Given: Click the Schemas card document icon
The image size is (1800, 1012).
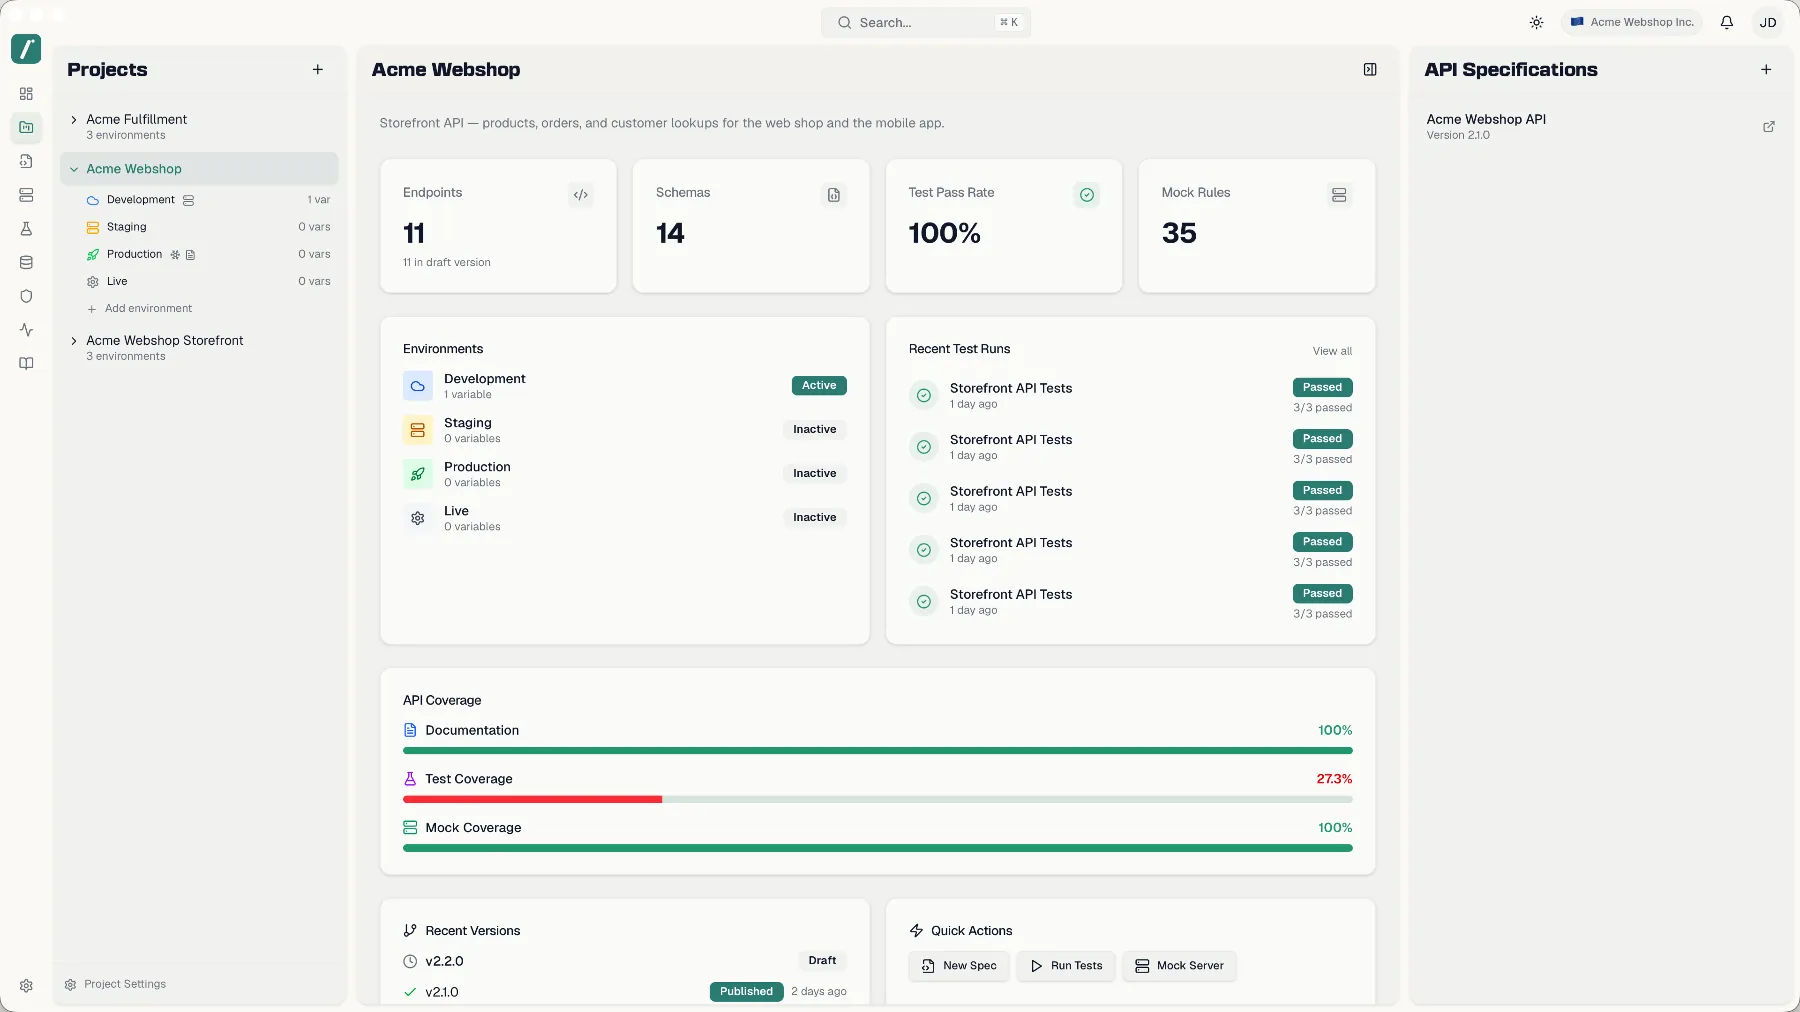Looking at the screenshot, I should [x=834, y=195].
